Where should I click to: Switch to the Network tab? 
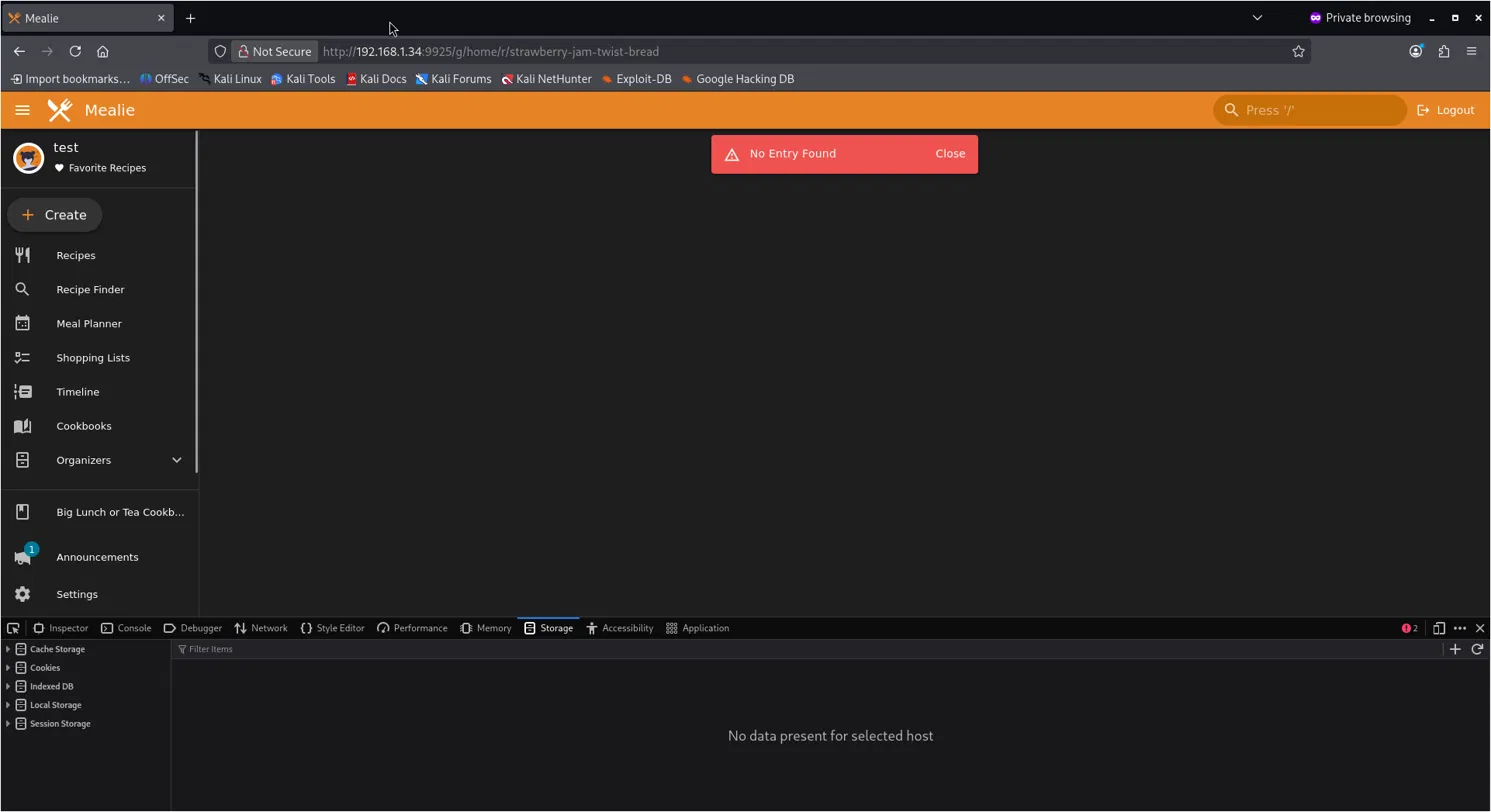(261, 628)
